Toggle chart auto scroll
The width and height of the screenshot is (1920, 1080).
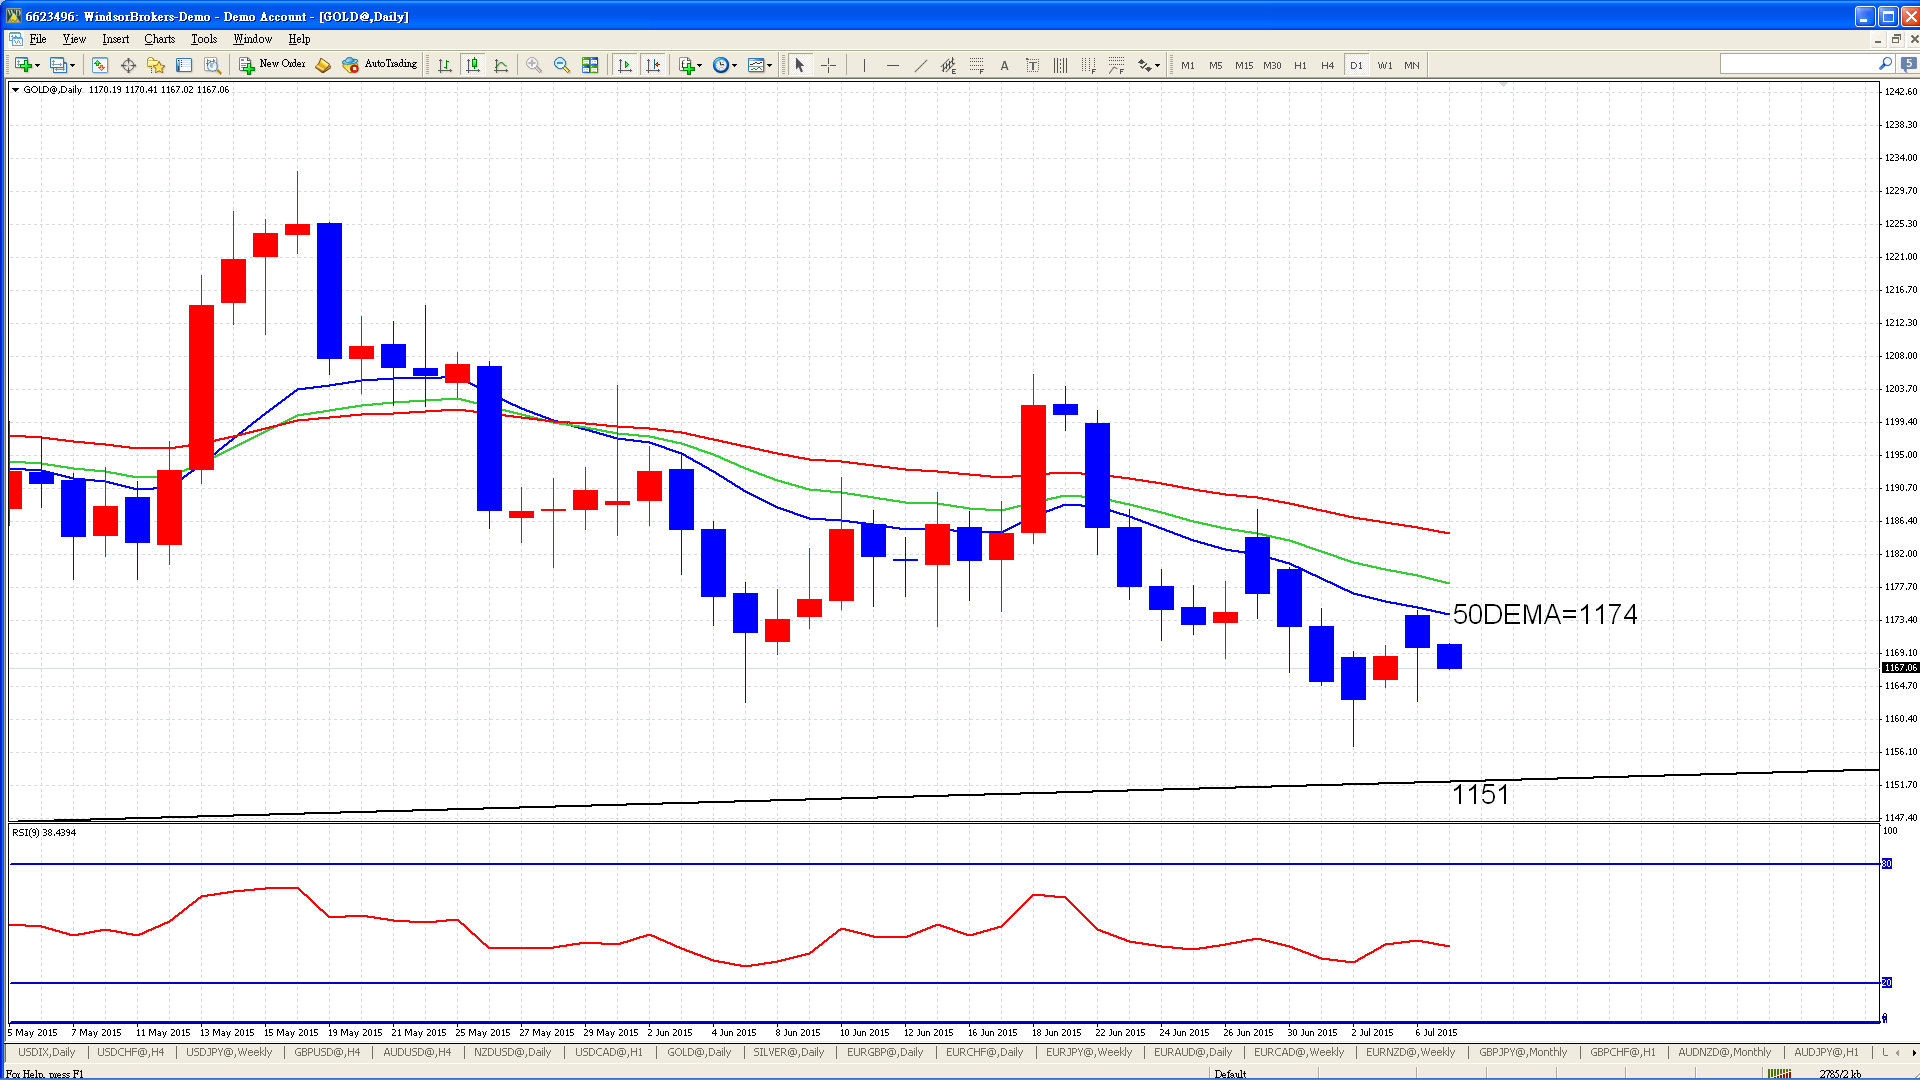click(x=625, y=65)
